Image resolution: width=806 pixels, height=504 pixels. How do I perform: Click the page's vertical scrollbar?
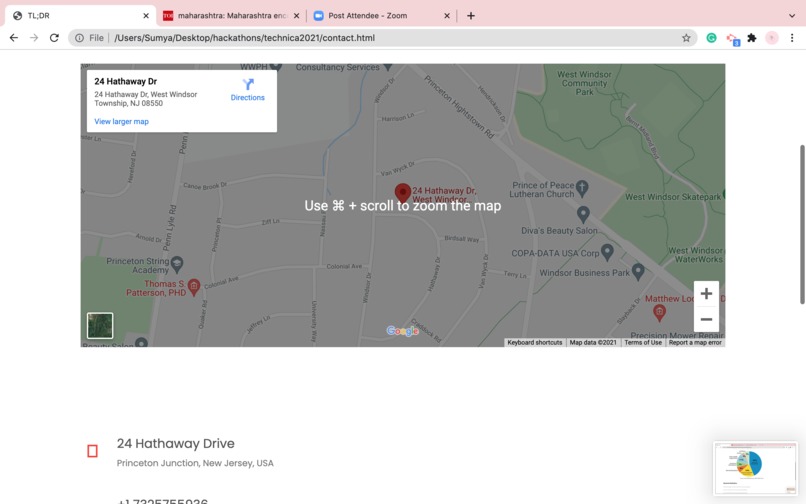click(x=802, y=225)
